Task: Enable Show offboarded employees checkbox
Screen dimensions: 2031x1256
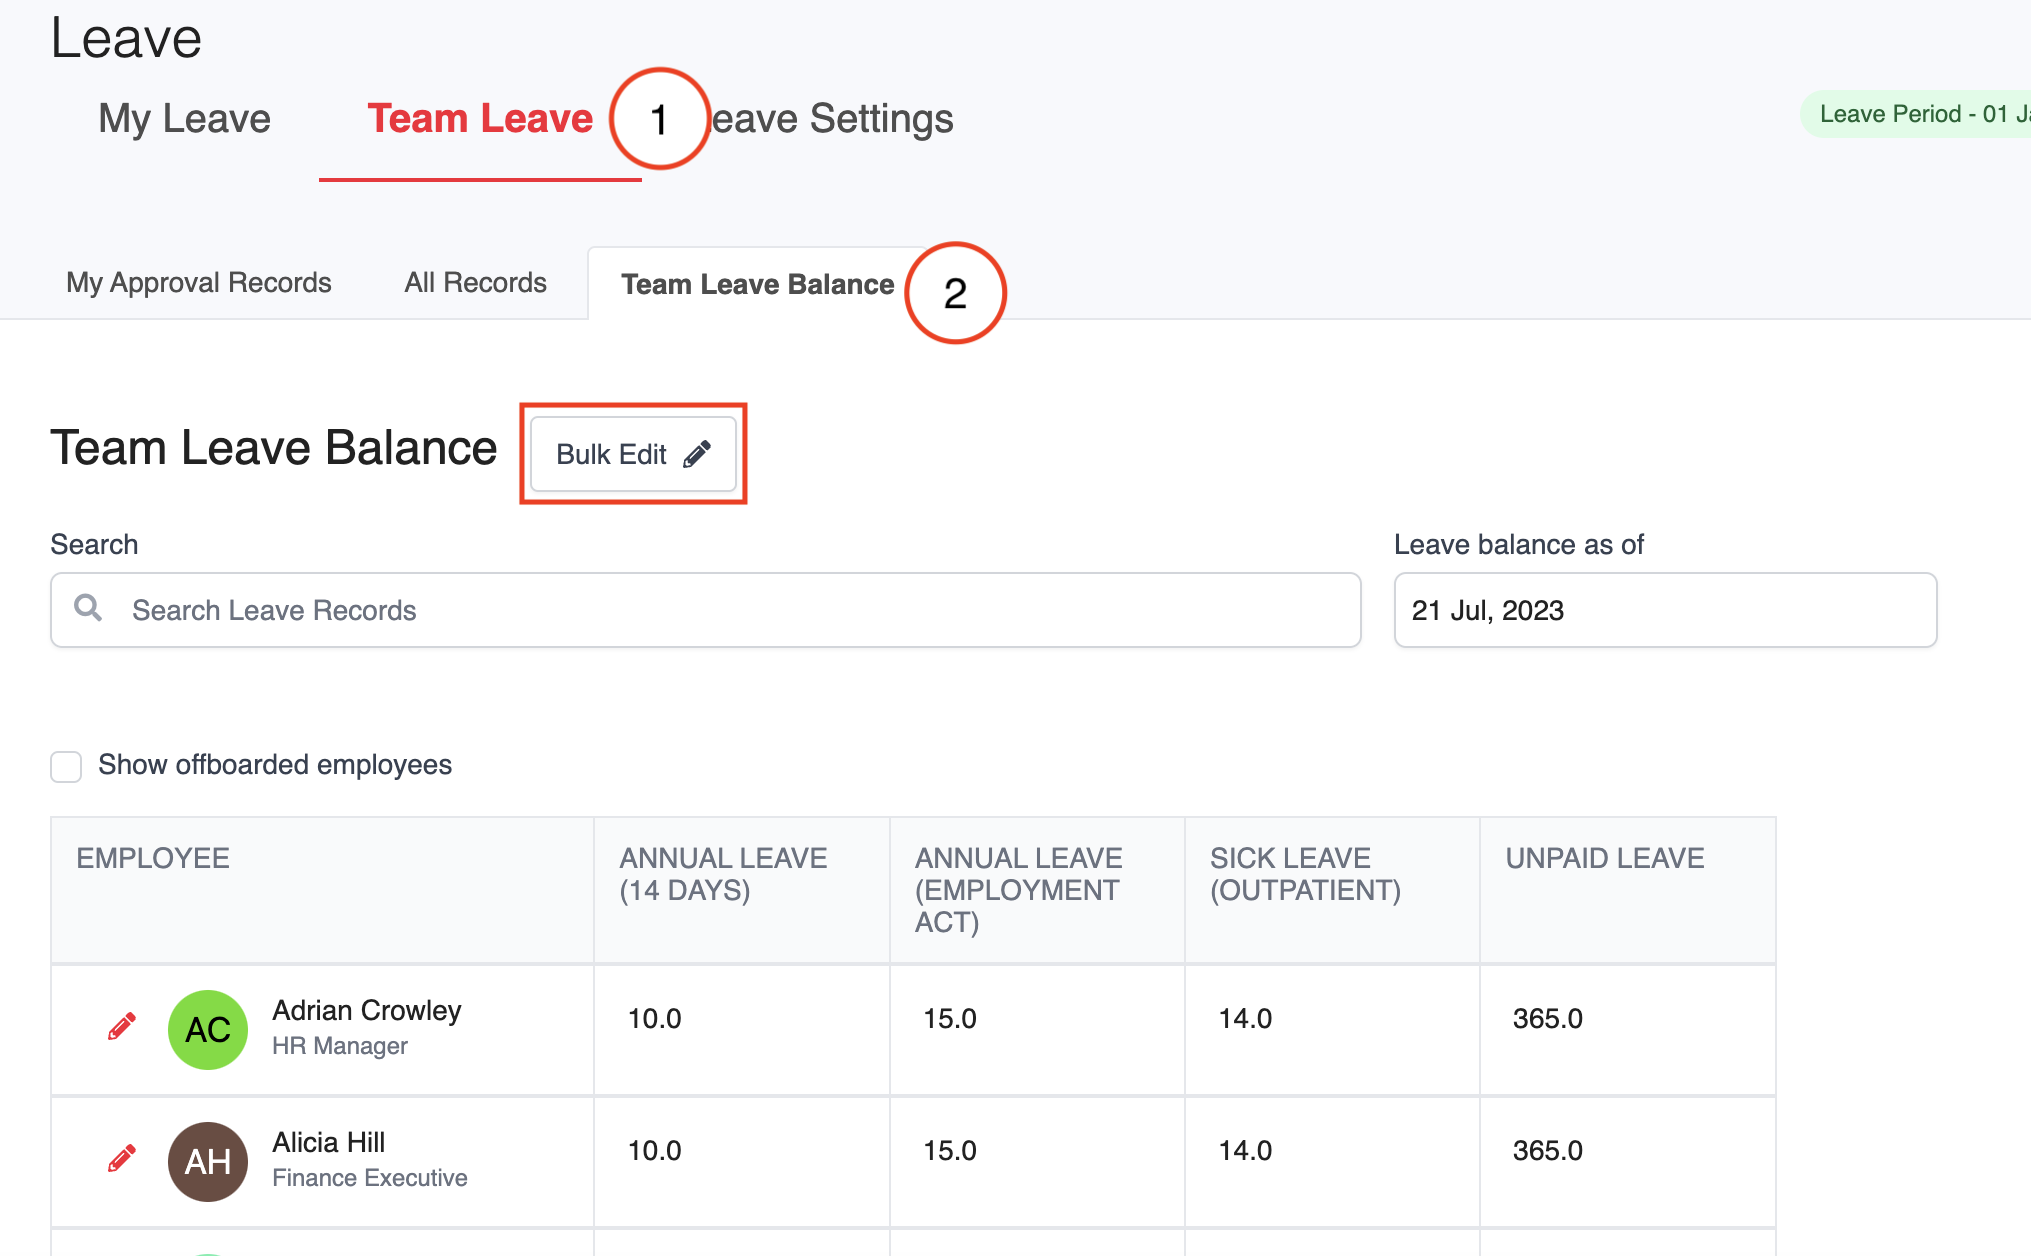Action: (66, 767)
